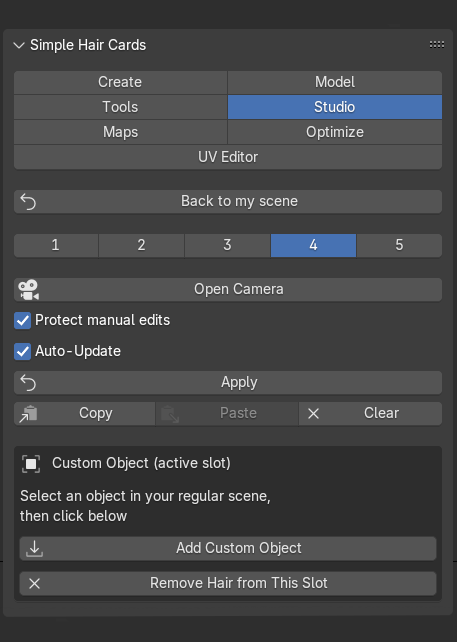Click Remove Hair from This Slot
This screenshot has width=457, height=642.
(228, 583)
